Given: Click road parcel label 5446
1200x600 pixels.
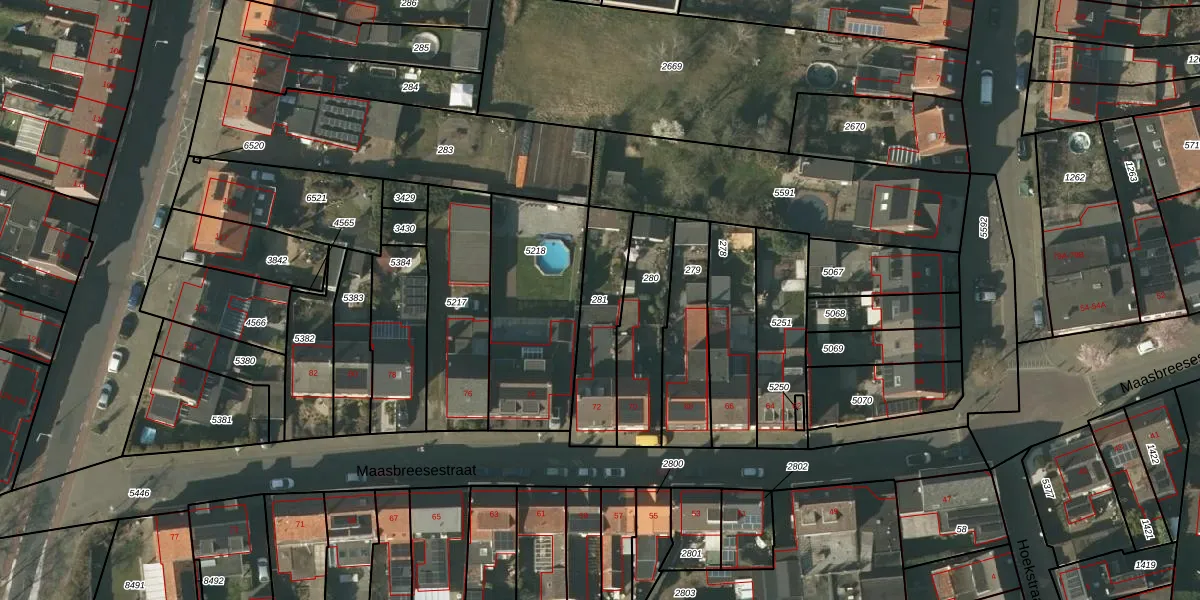Looking at the screenshot, I should pos(139,493).
